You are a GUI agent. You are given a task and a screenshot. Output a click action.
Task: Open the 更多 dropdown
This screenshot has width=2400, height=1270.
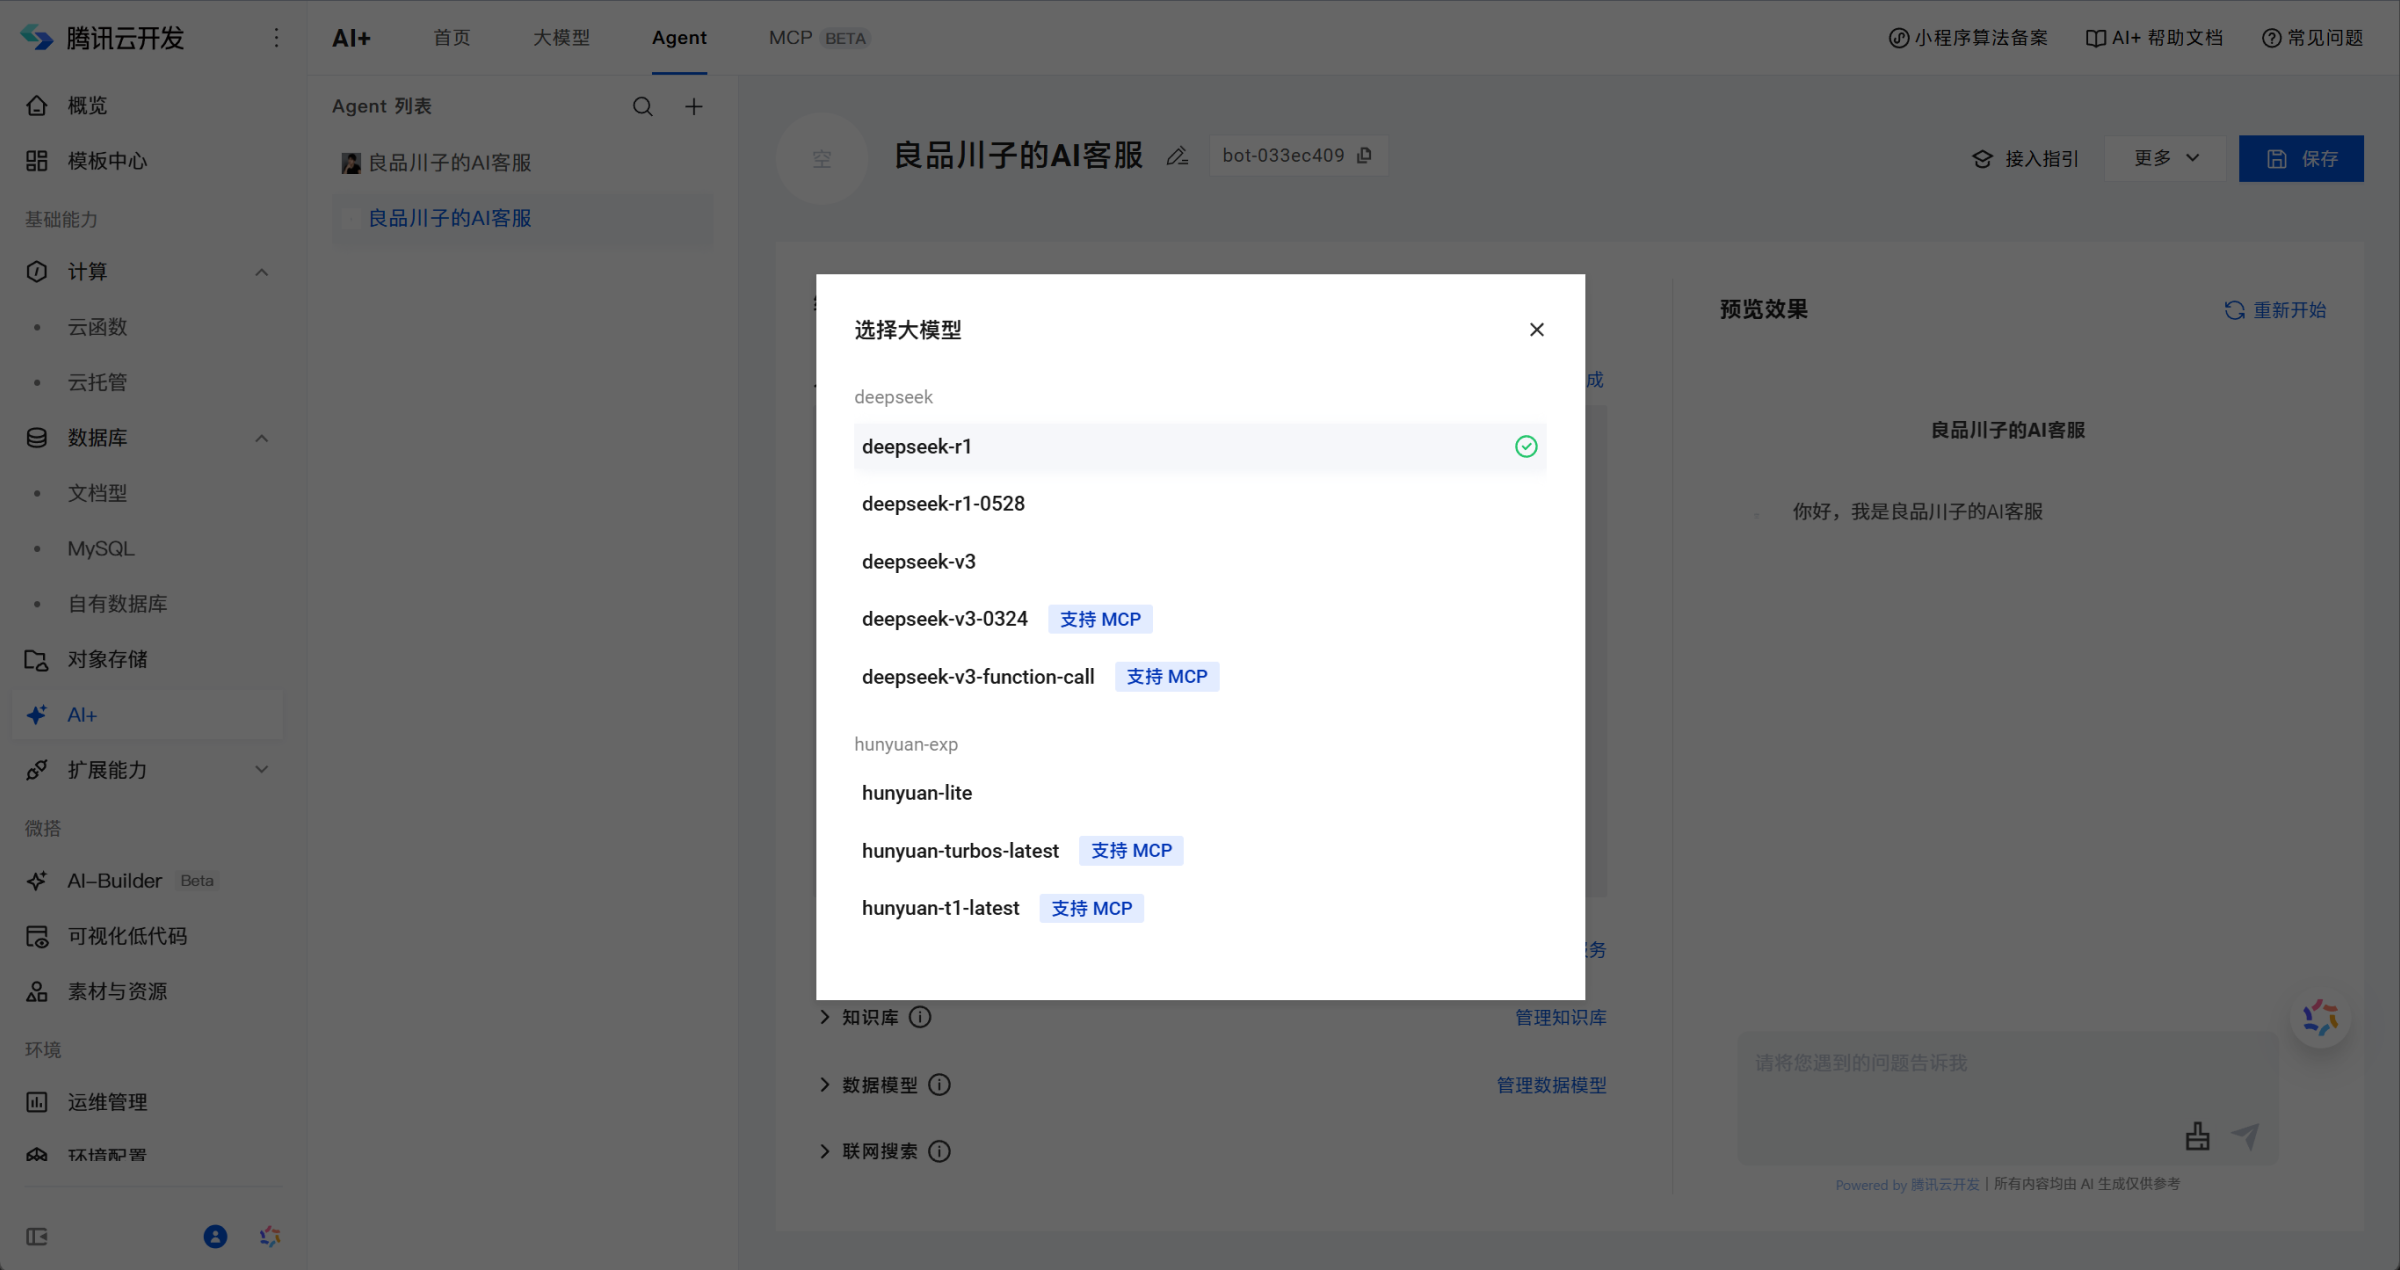tap(2165, 158)
